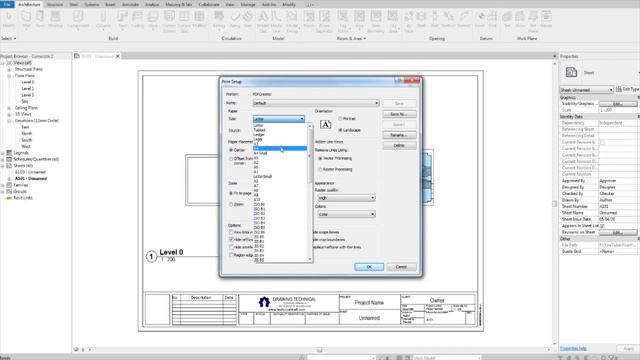Select the Curtain System tool

[x=169, y=21]
